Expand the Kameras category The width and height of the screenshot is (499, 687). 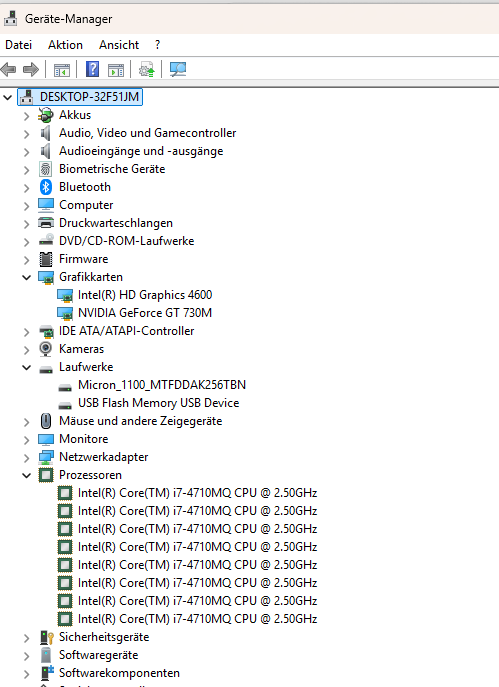(26, 350)
